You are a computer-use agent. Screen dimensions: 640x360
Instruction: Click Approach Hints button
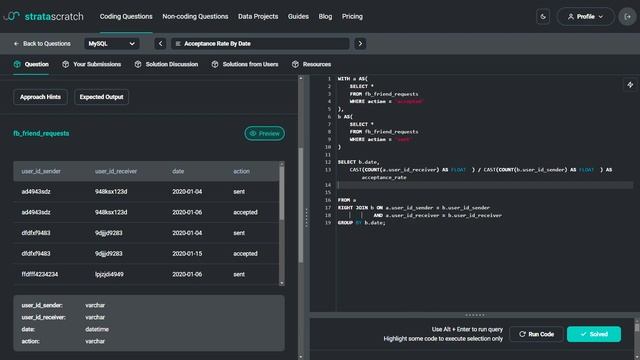40,97
